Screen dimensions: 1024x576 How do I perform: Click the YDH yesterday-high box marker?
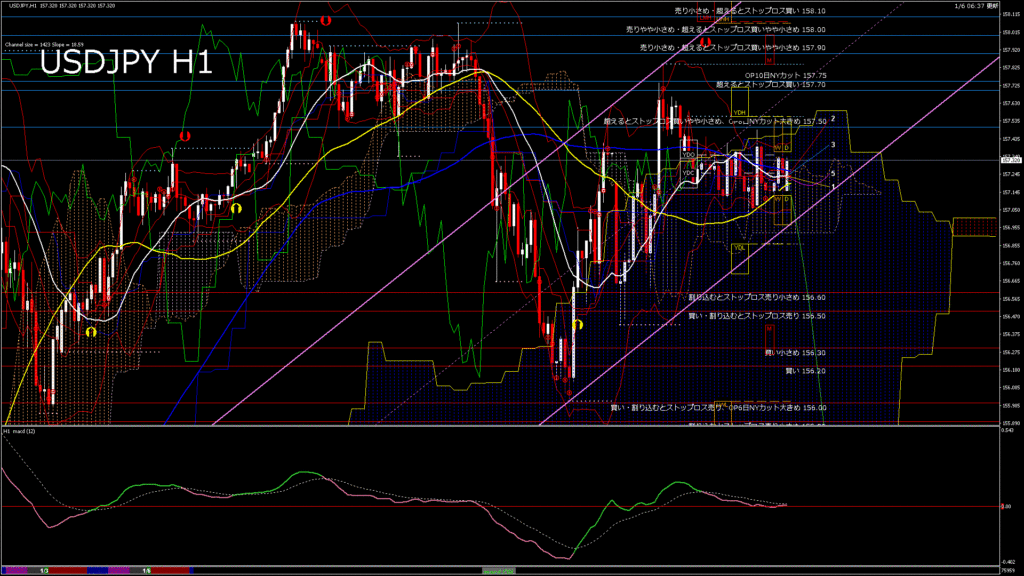[740, 113]
